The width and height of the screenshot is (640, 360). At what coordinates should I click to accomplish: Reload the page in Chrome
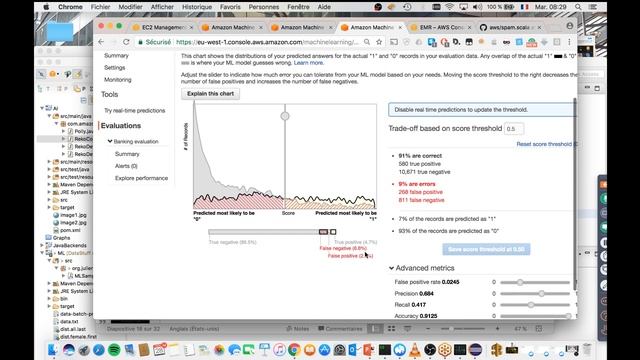126,42
